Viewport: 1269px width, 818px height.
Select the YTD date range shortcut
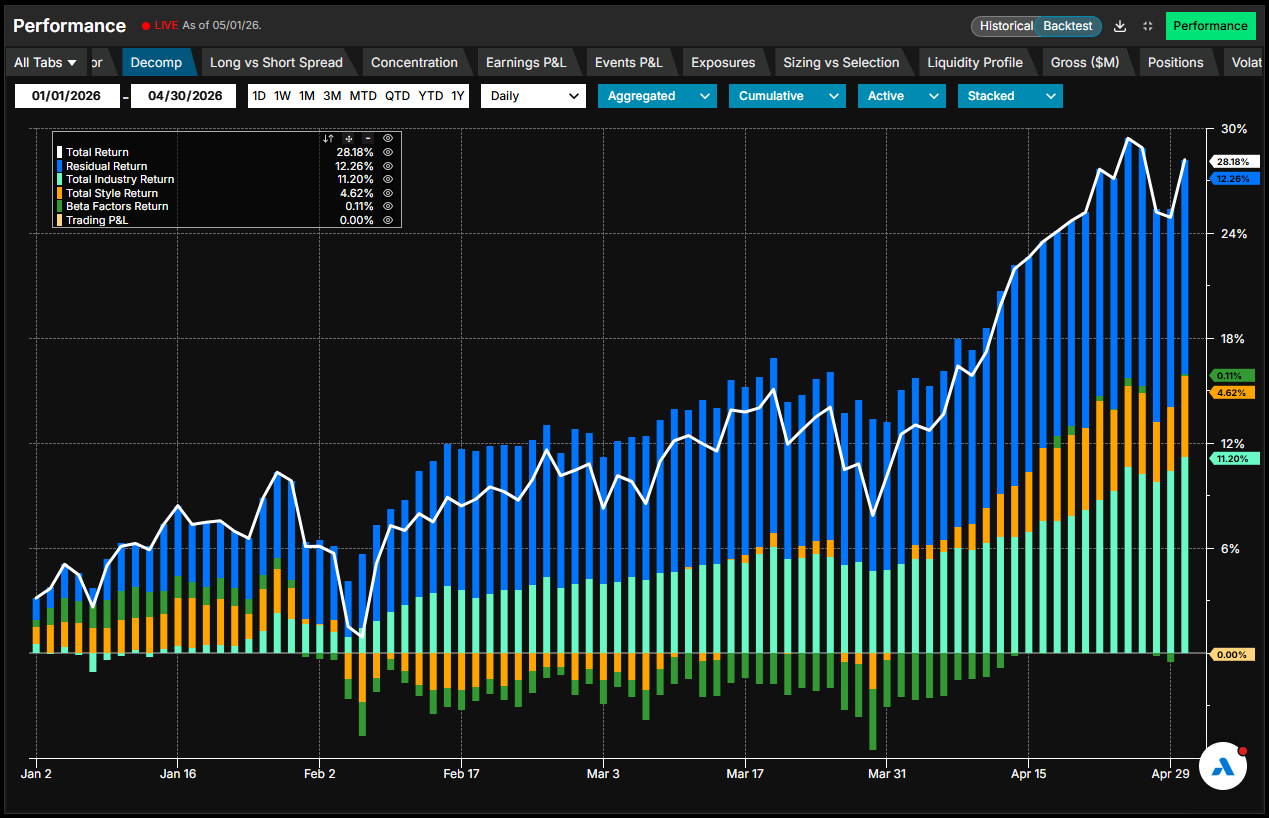point(431,96)
